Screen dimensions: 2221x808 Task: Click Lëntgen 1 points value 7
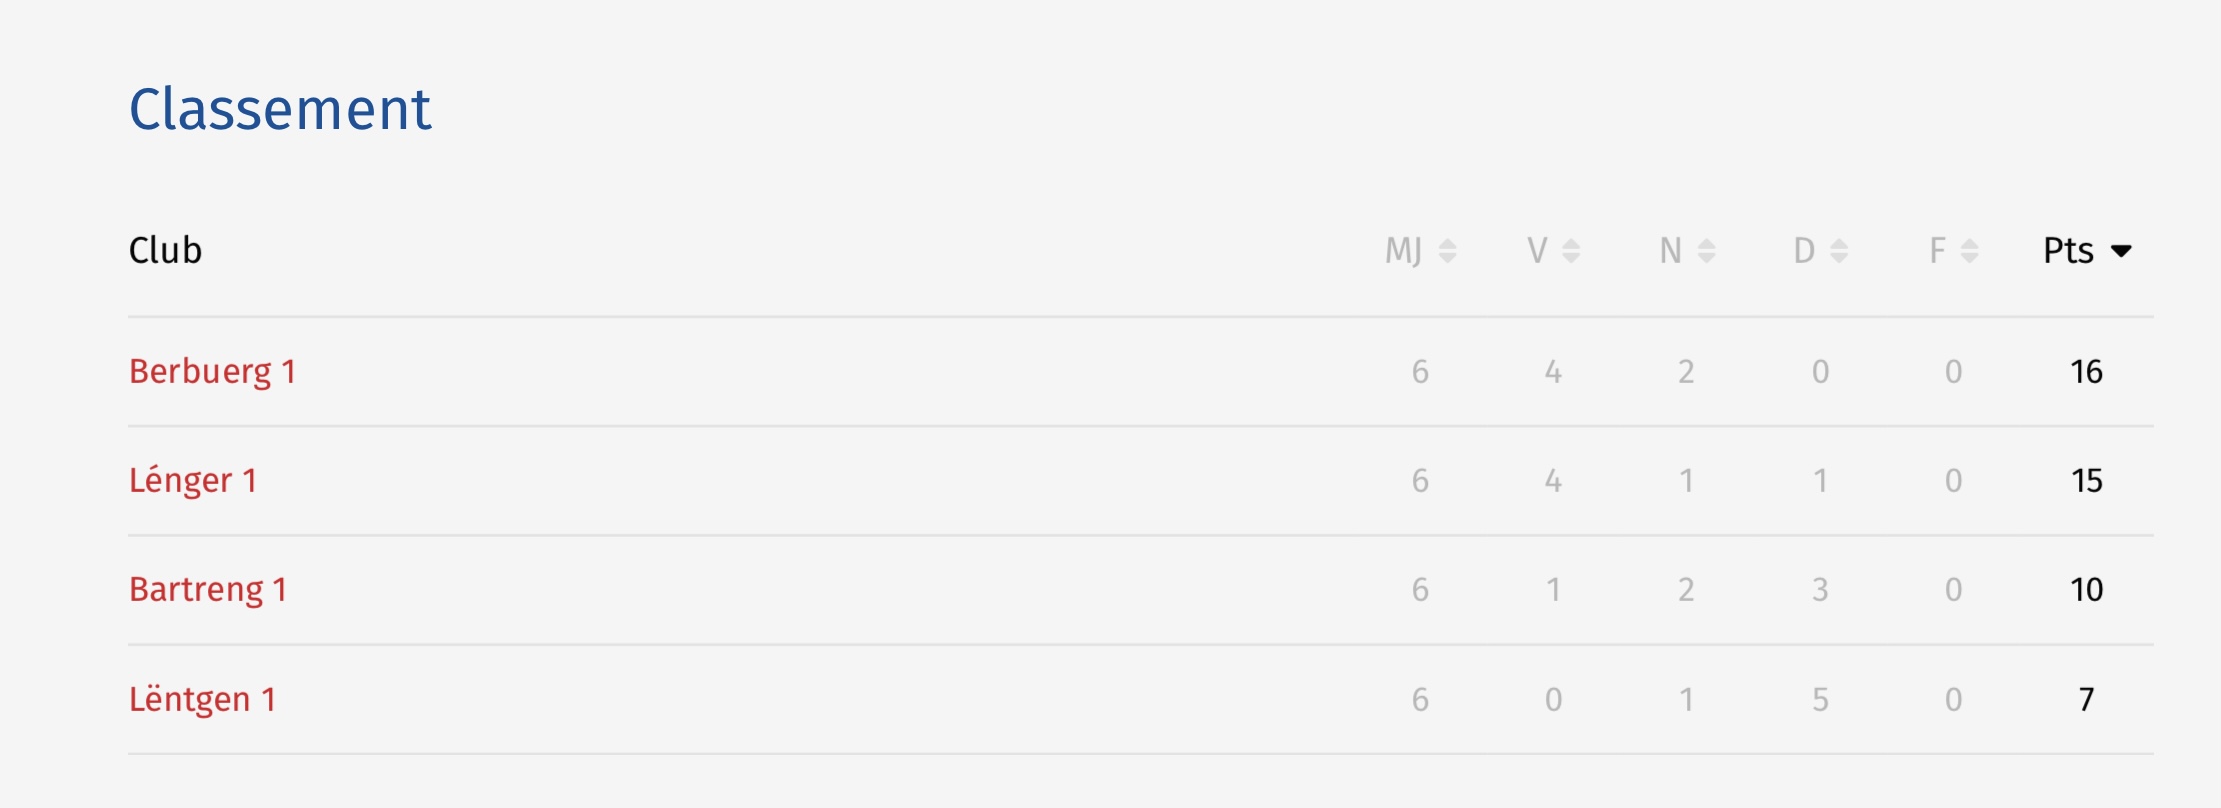[2086, 699]
